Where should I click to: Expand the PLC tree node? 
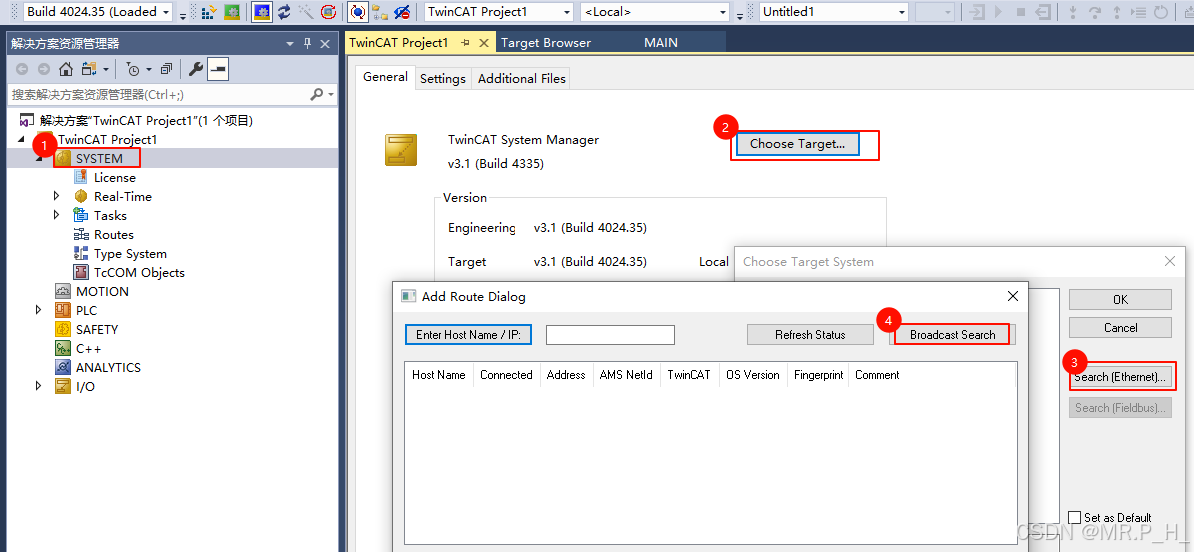coord(39,311)
